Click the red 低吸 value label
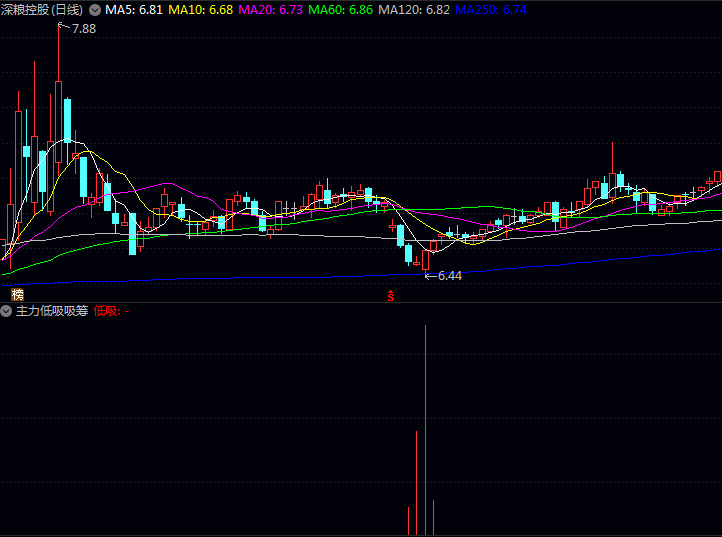Screen dimensions: 722x537 point(110,311)
